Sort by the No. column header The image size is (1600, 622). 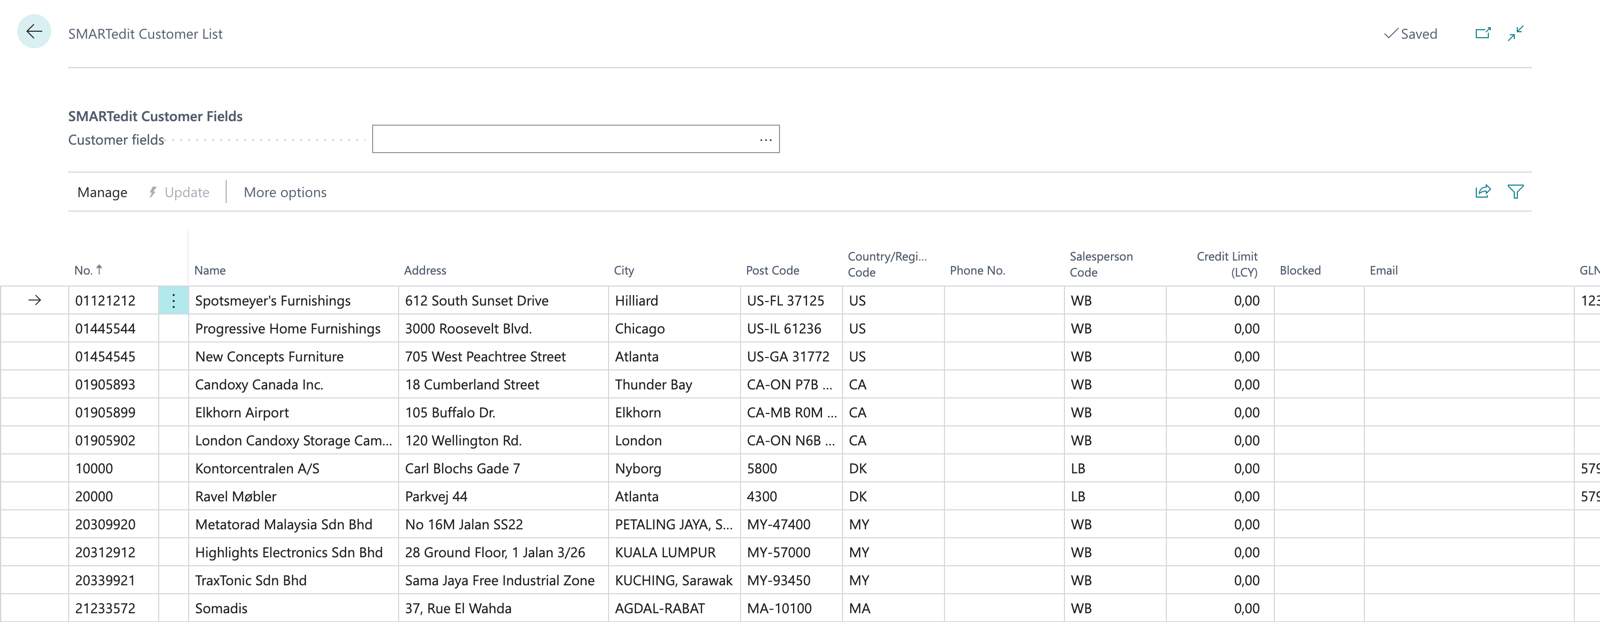pyautogui.click(x=84, y=270)
